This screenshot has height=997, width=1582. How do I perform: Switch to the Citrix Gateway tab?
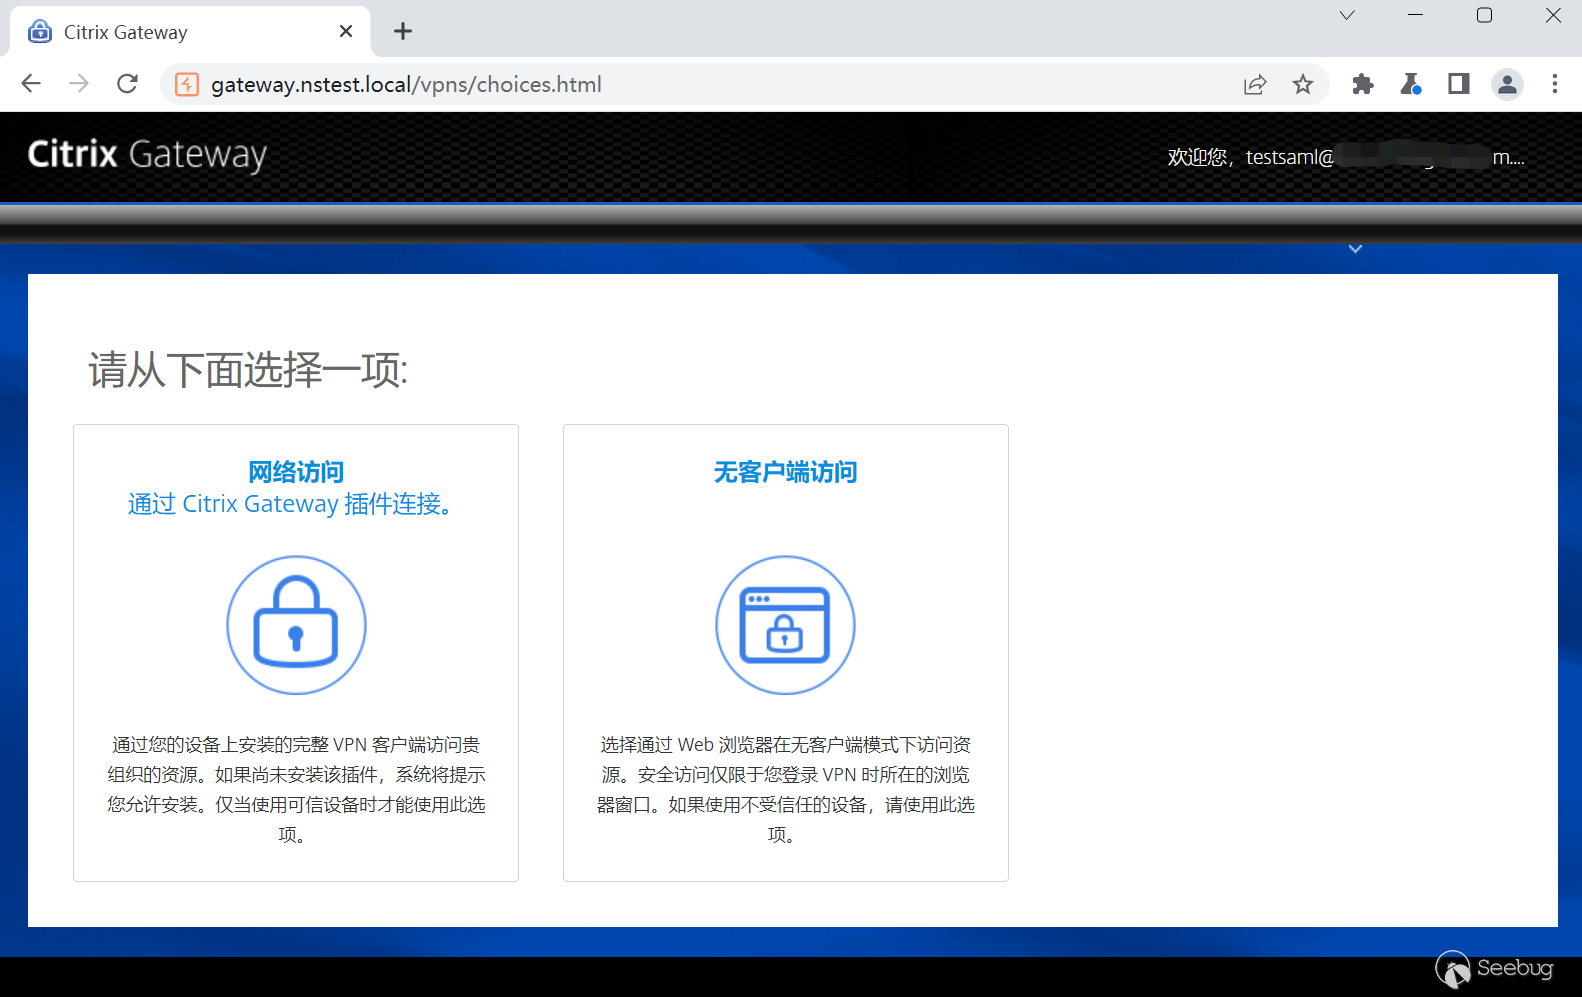(x=190, y=32)
